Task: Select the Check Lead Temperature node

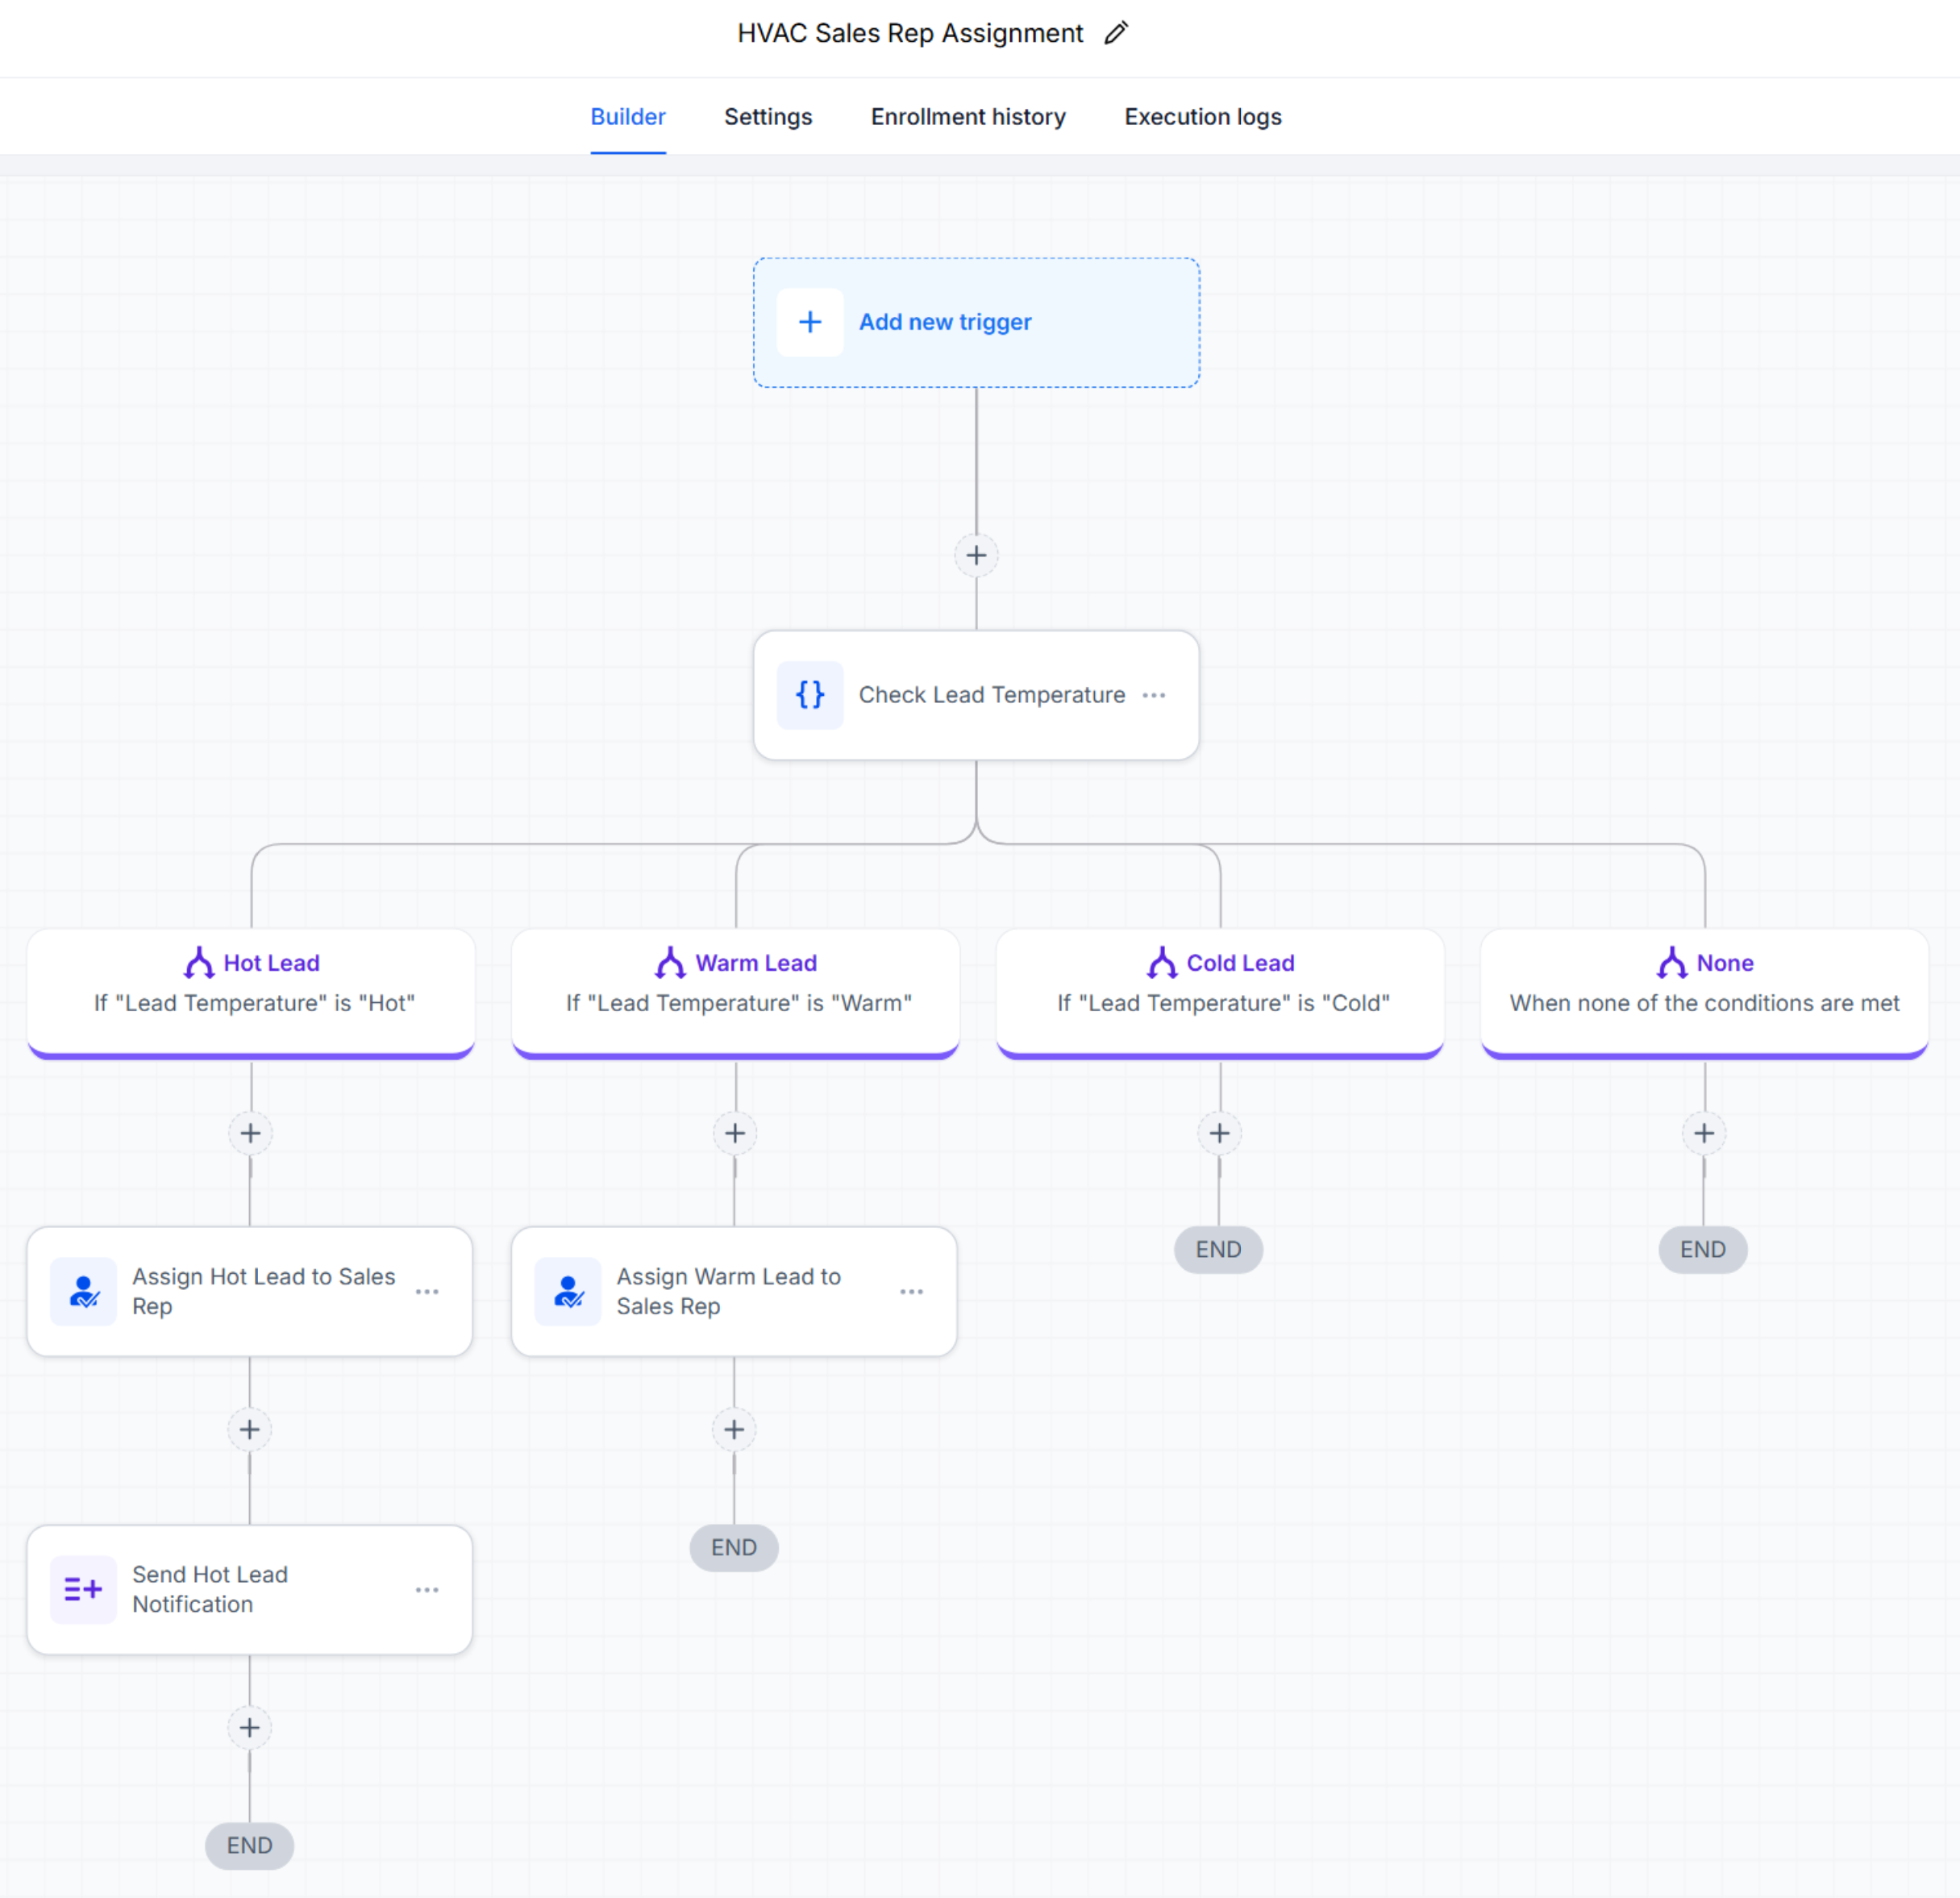Action: click(x=976, y=695)
